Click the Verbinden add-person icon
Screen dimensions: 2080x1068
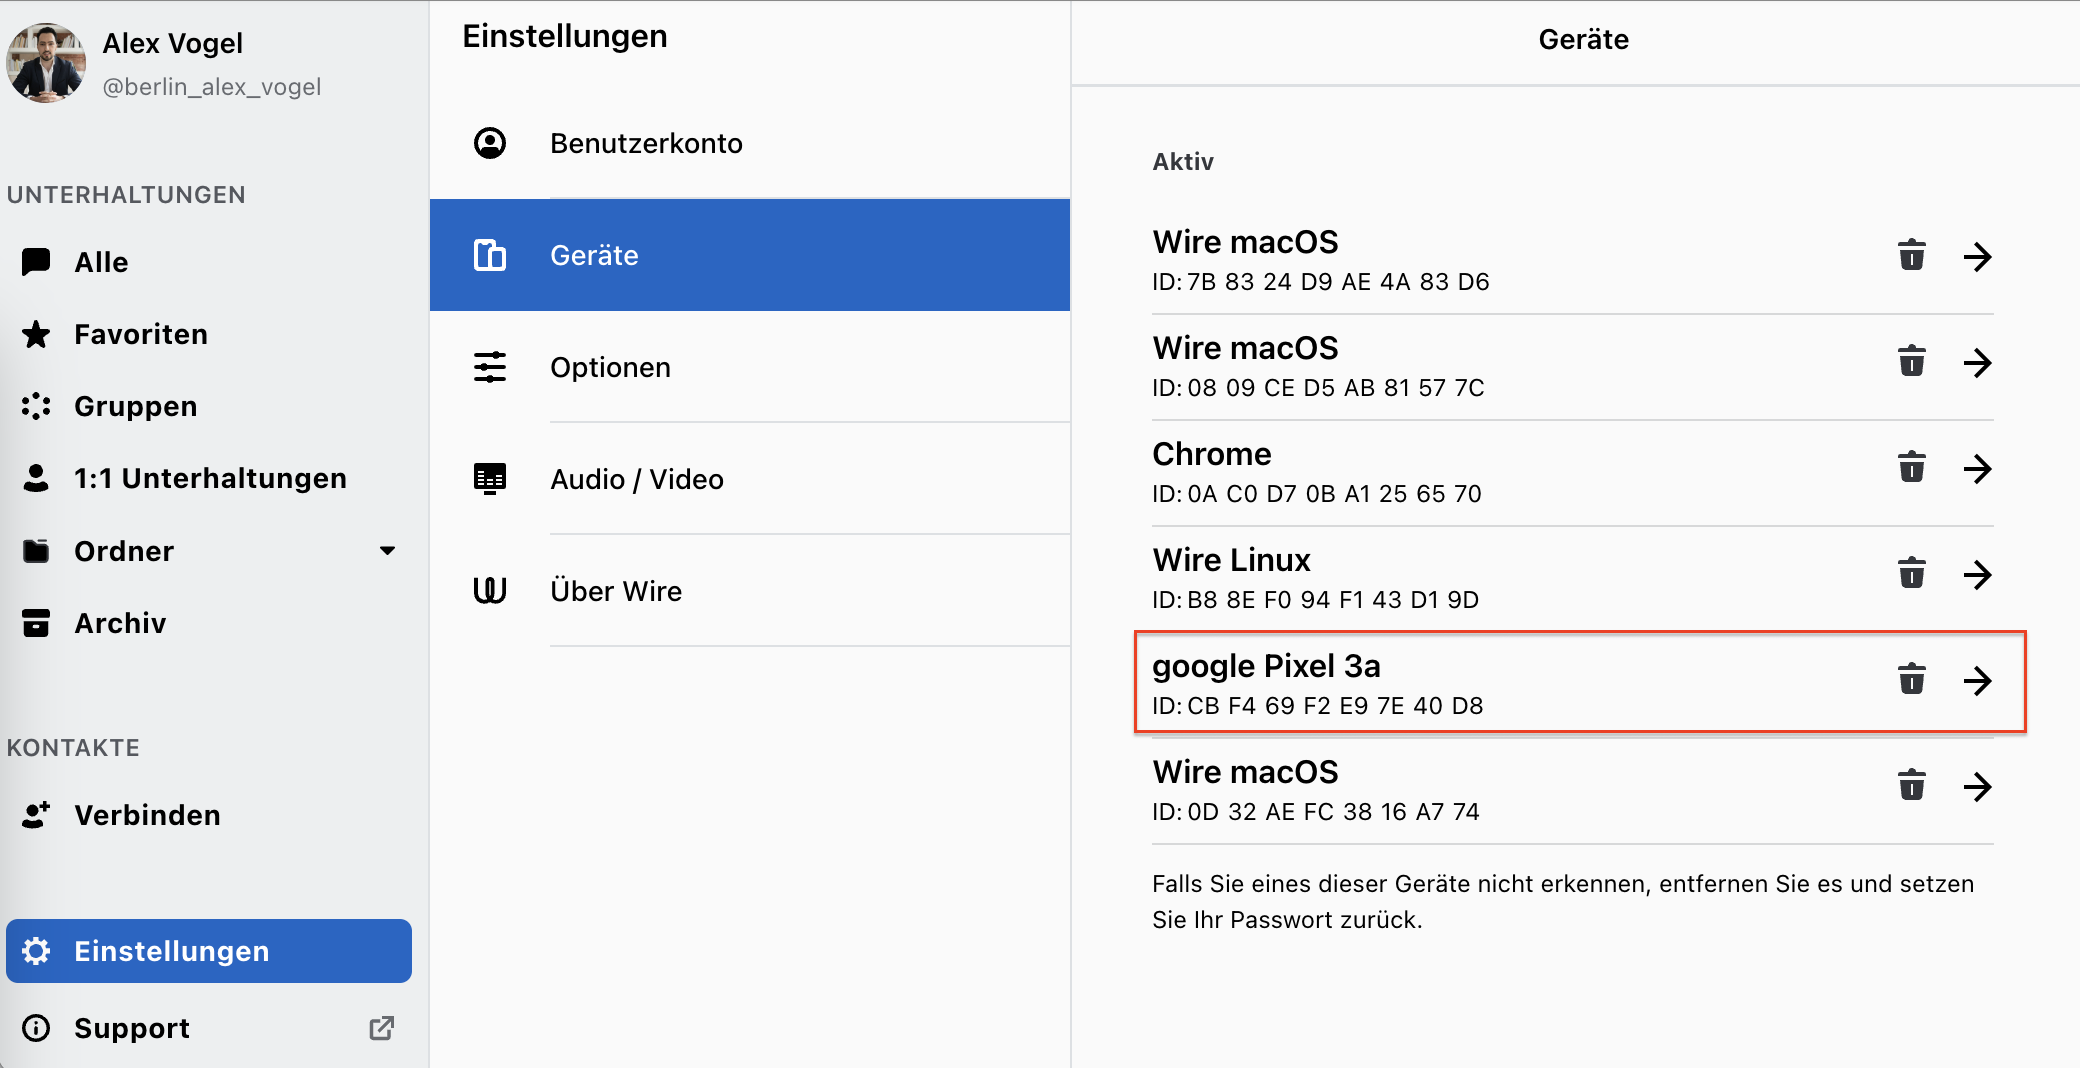pyautogui.click(x=36, y=815)
